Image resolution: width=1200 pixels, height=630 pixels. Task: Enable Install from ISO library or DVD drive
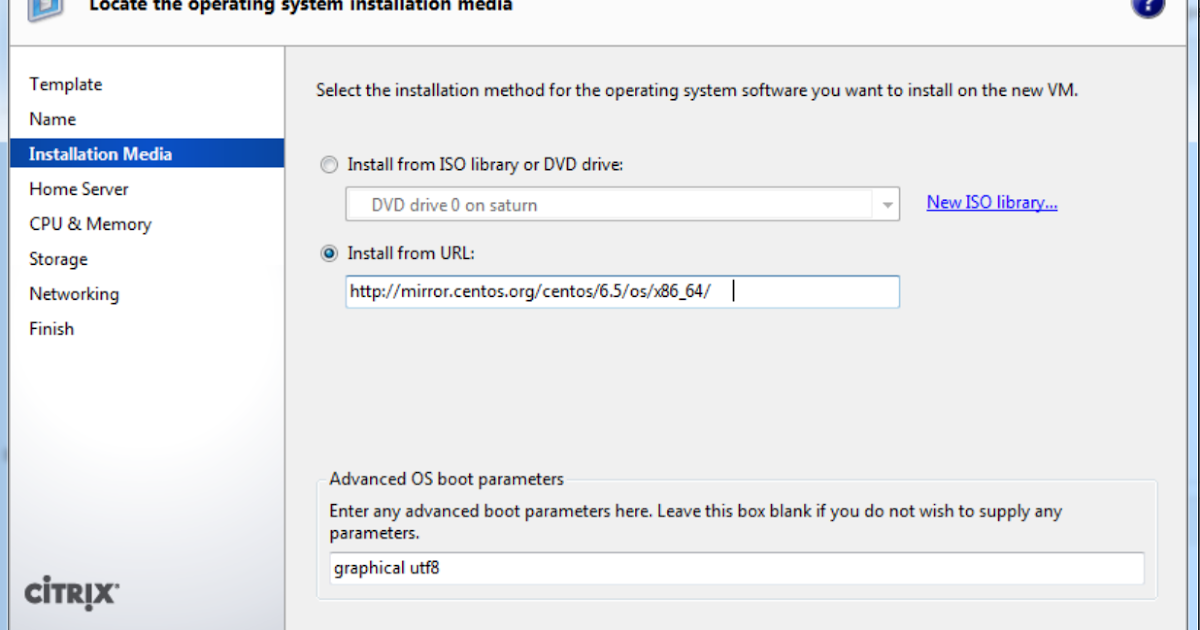tap(329, 164)
